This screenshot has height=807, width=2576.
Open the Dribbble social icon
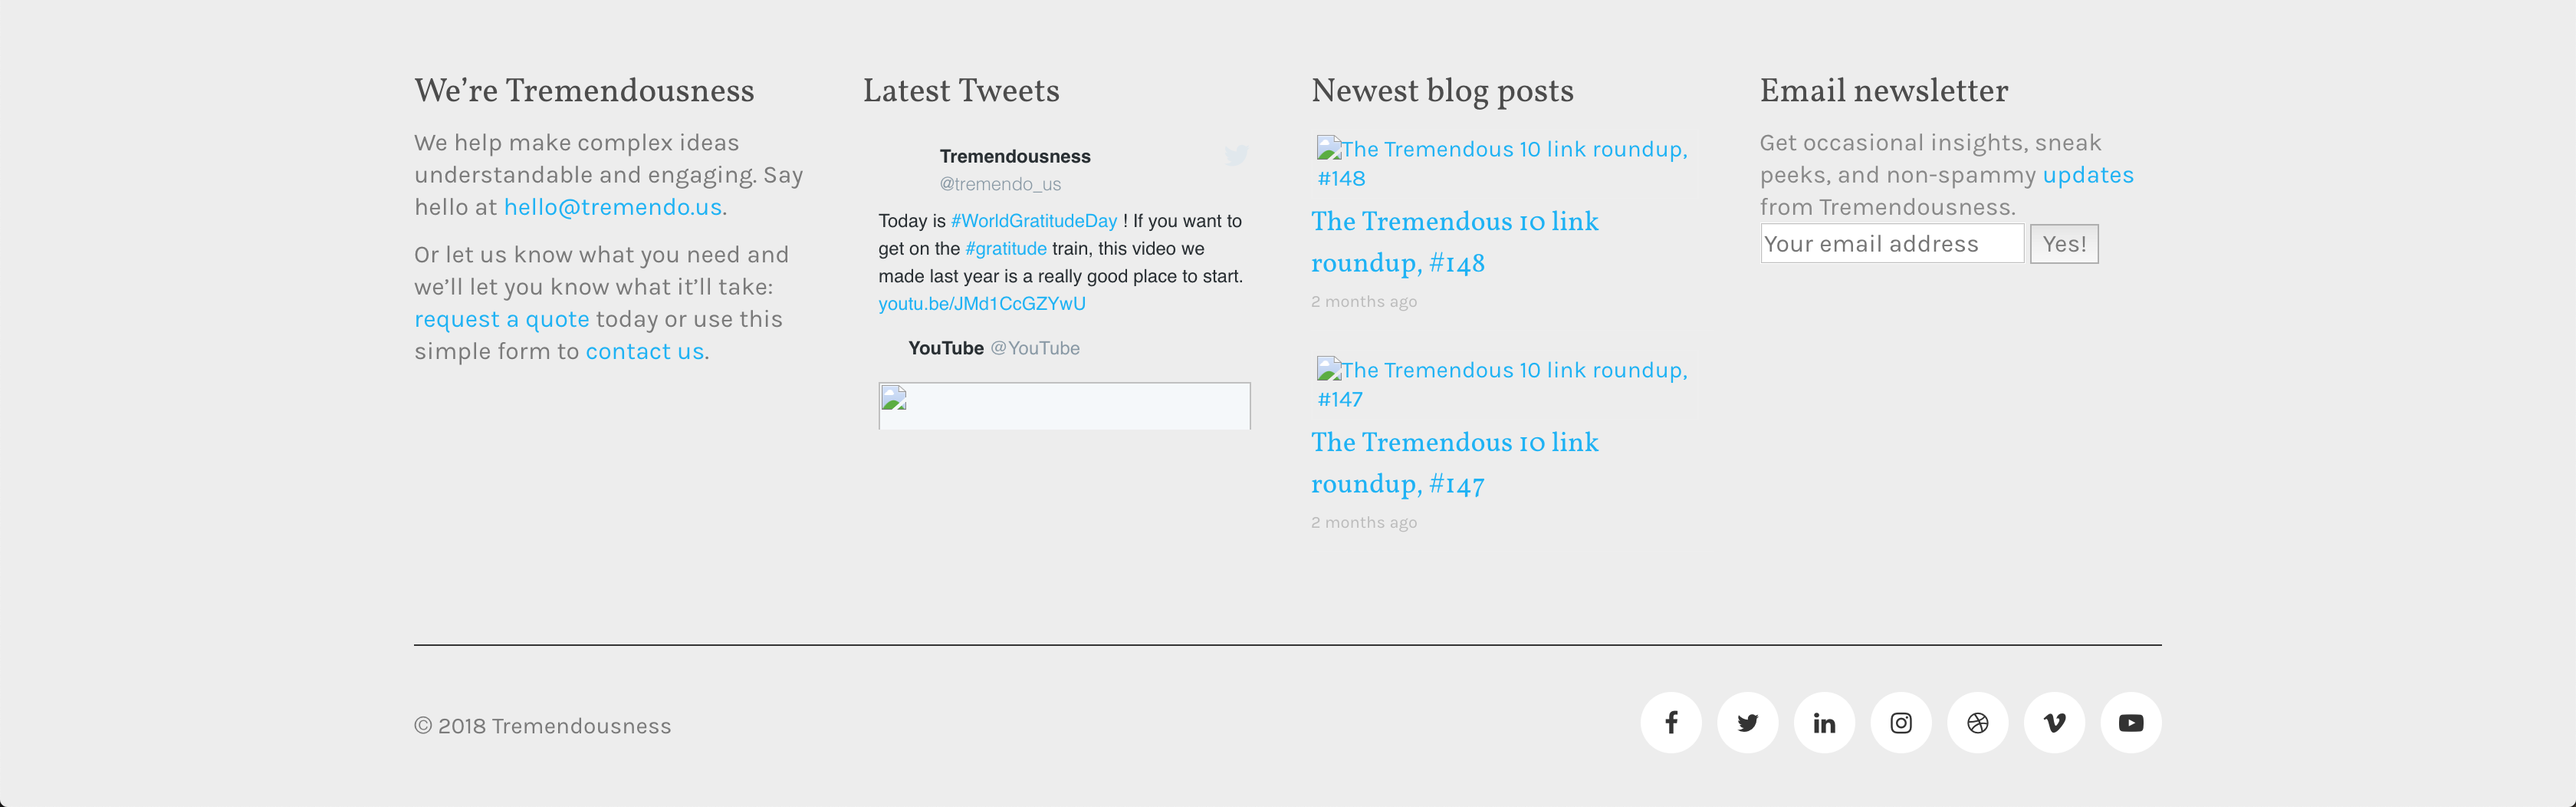(x=1977, y=723)
